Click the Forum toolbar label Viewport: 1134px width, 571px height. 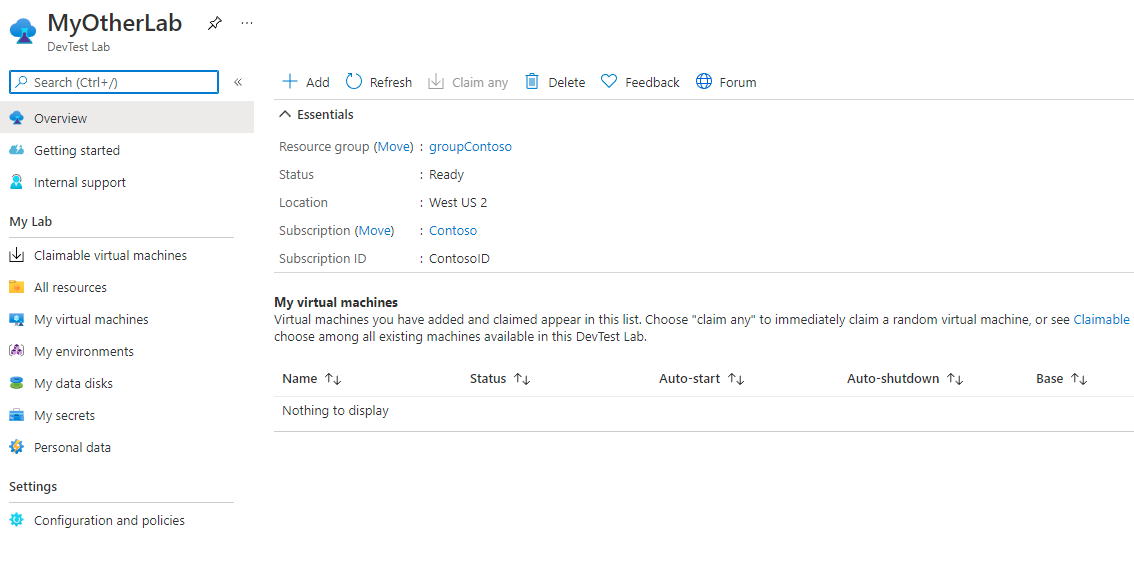738,82
